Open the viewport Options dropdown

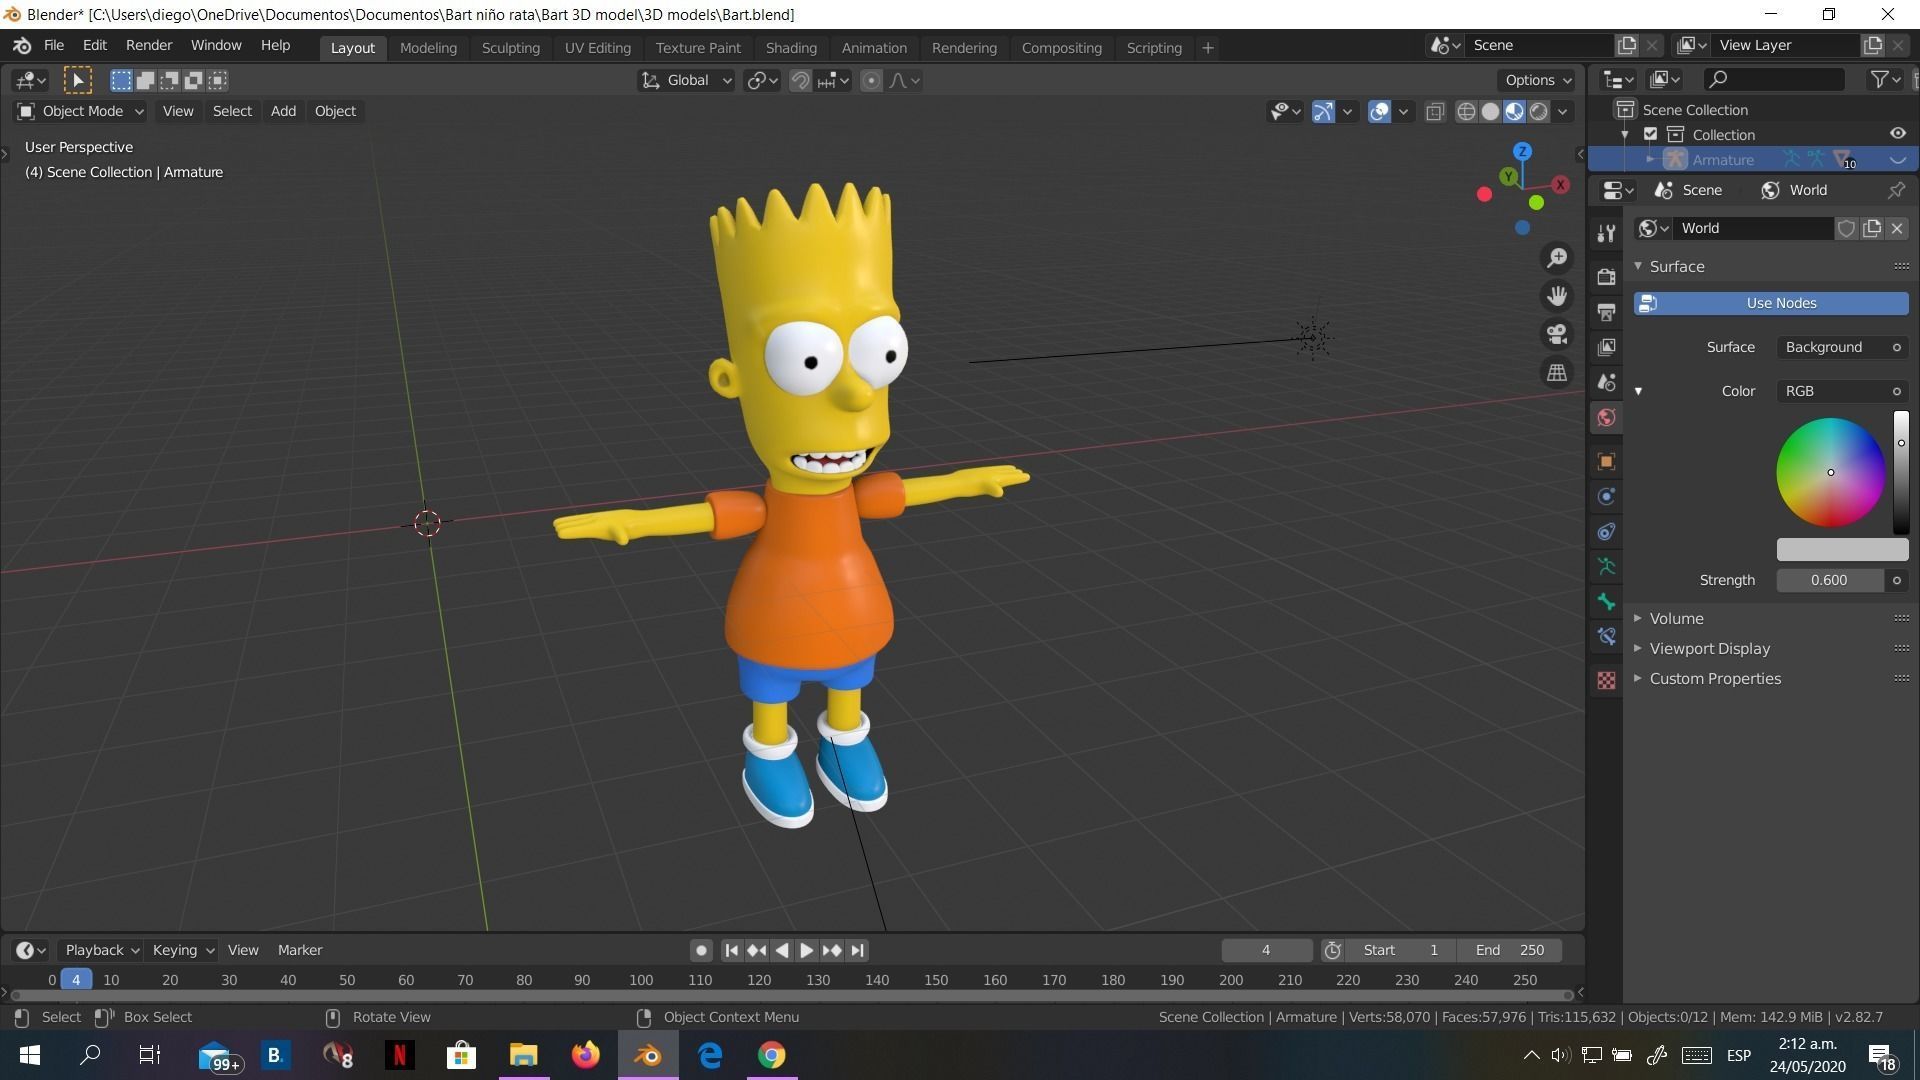point(1537,80)
